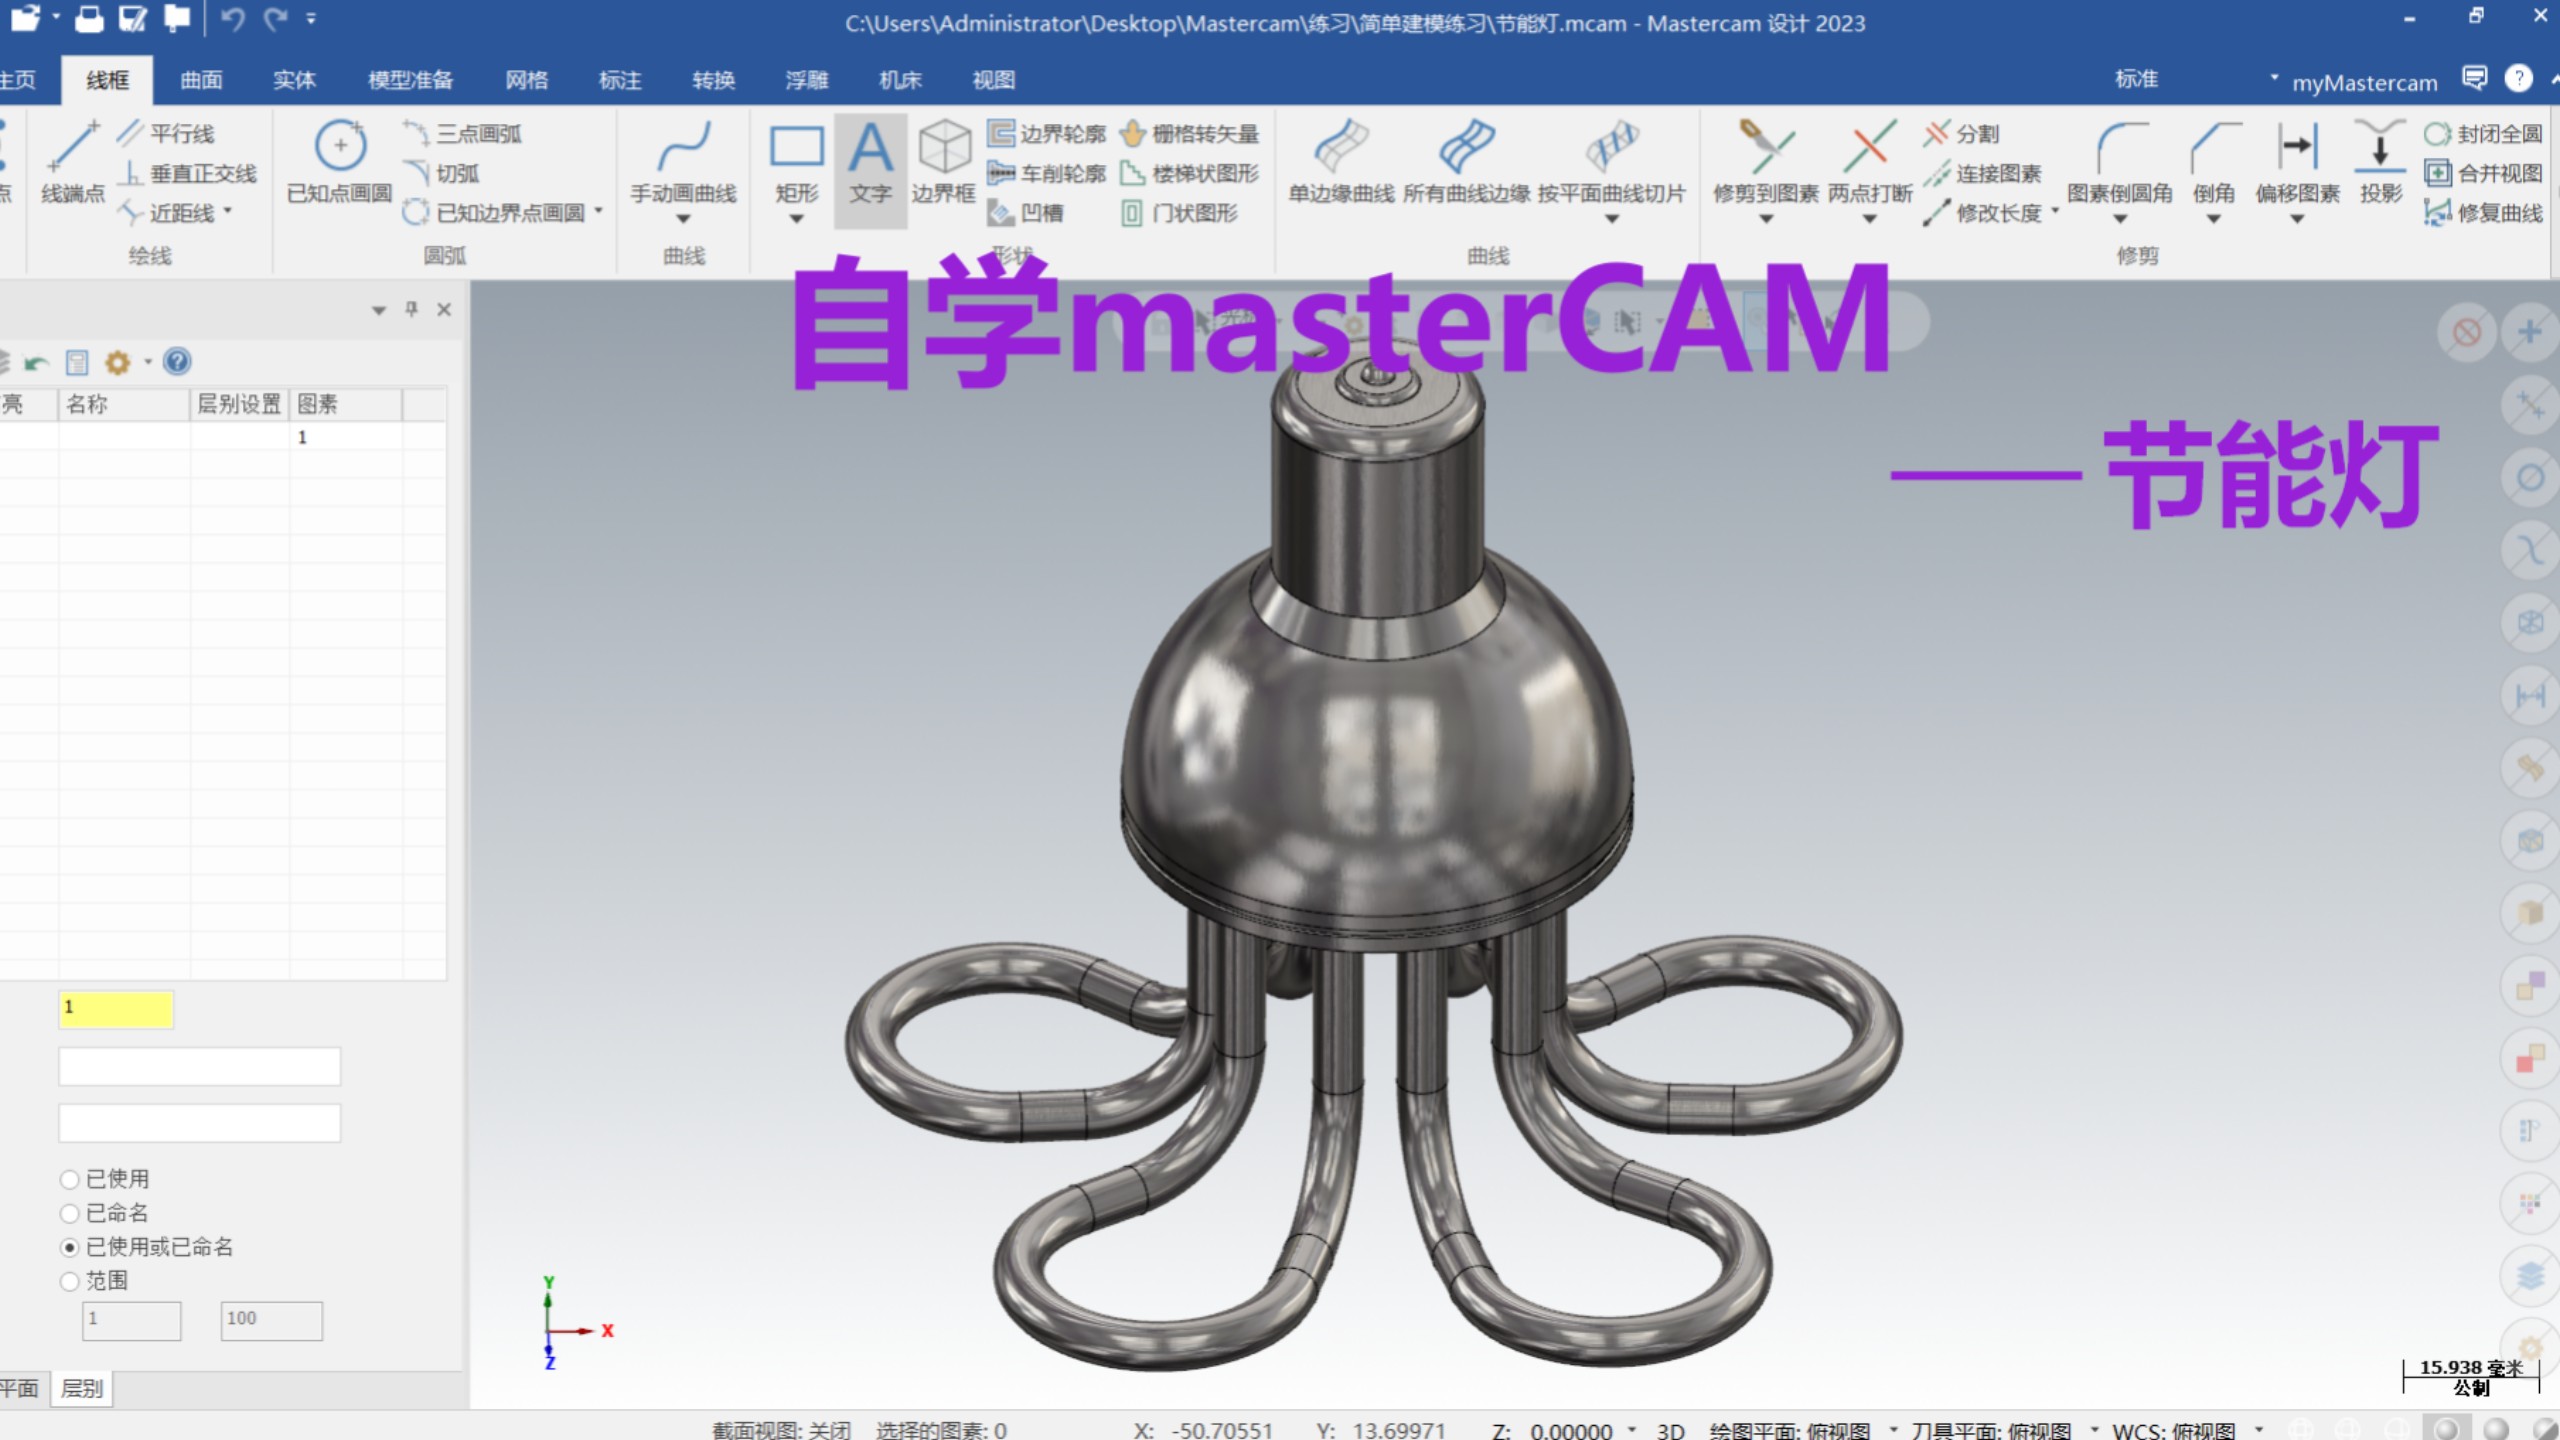Image resolution: width=2560 pixels, height=1440 pixels.
Task: Click the 垂直正交线 perpendicular line tool
Action: [187, 173]
